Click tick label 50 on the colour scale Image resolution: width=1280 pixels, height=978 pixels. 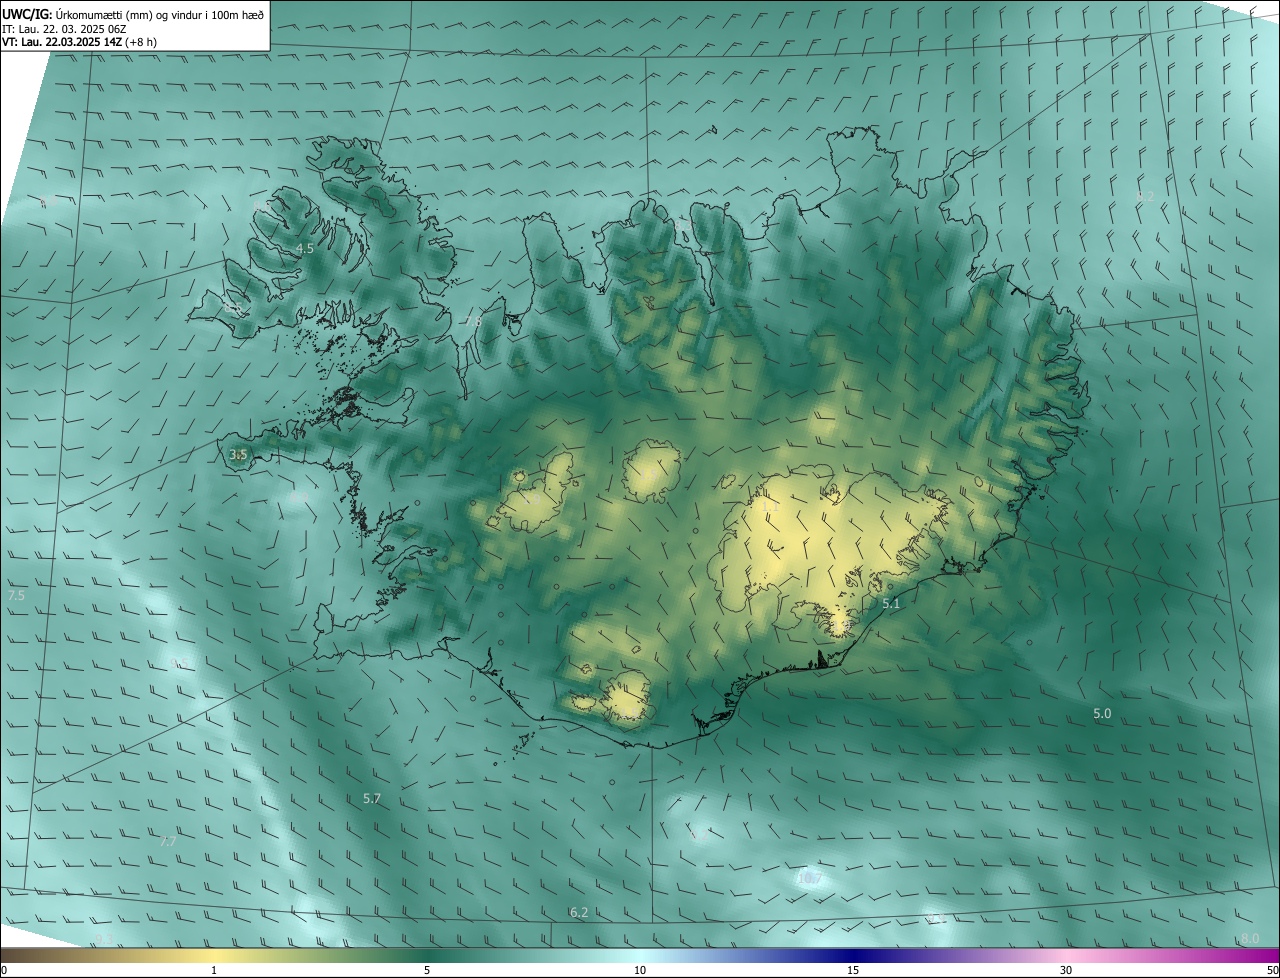pos(1272,970)
